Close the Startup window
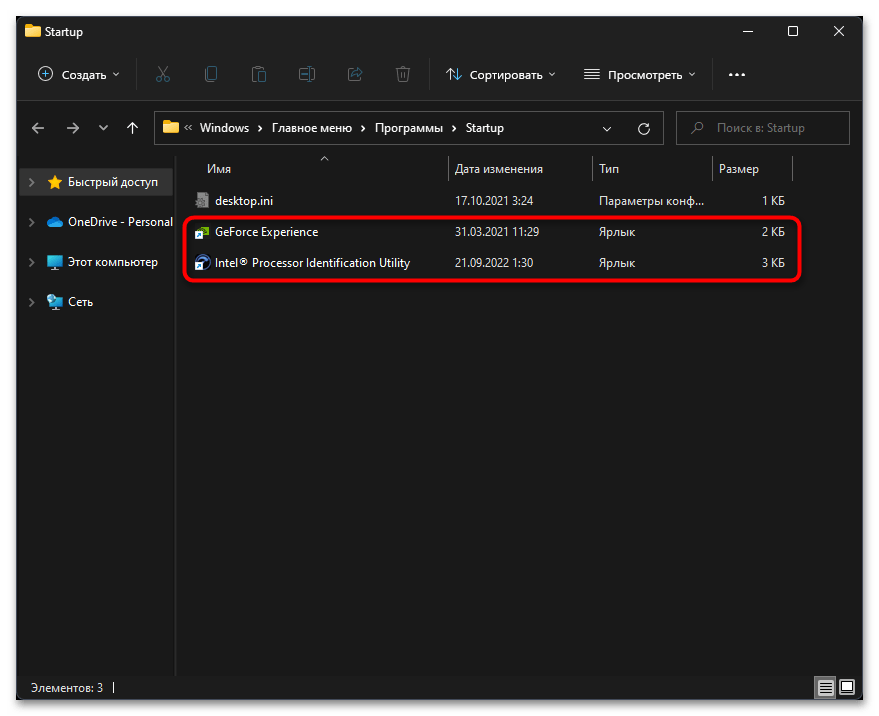Image resolution: width=879 pixels, height=716 pixels. [x=839, y=31]
